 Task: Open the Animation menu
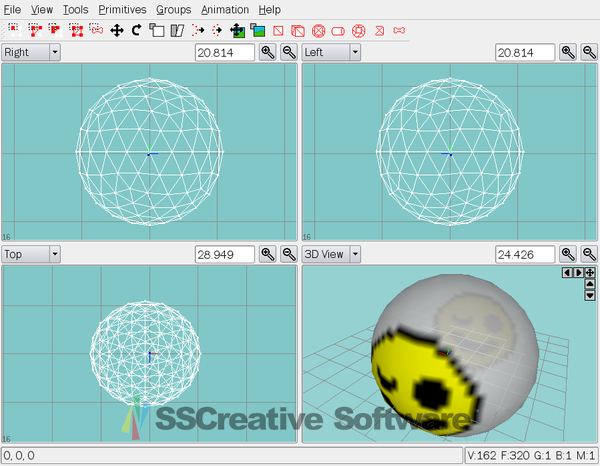[225, 10]
